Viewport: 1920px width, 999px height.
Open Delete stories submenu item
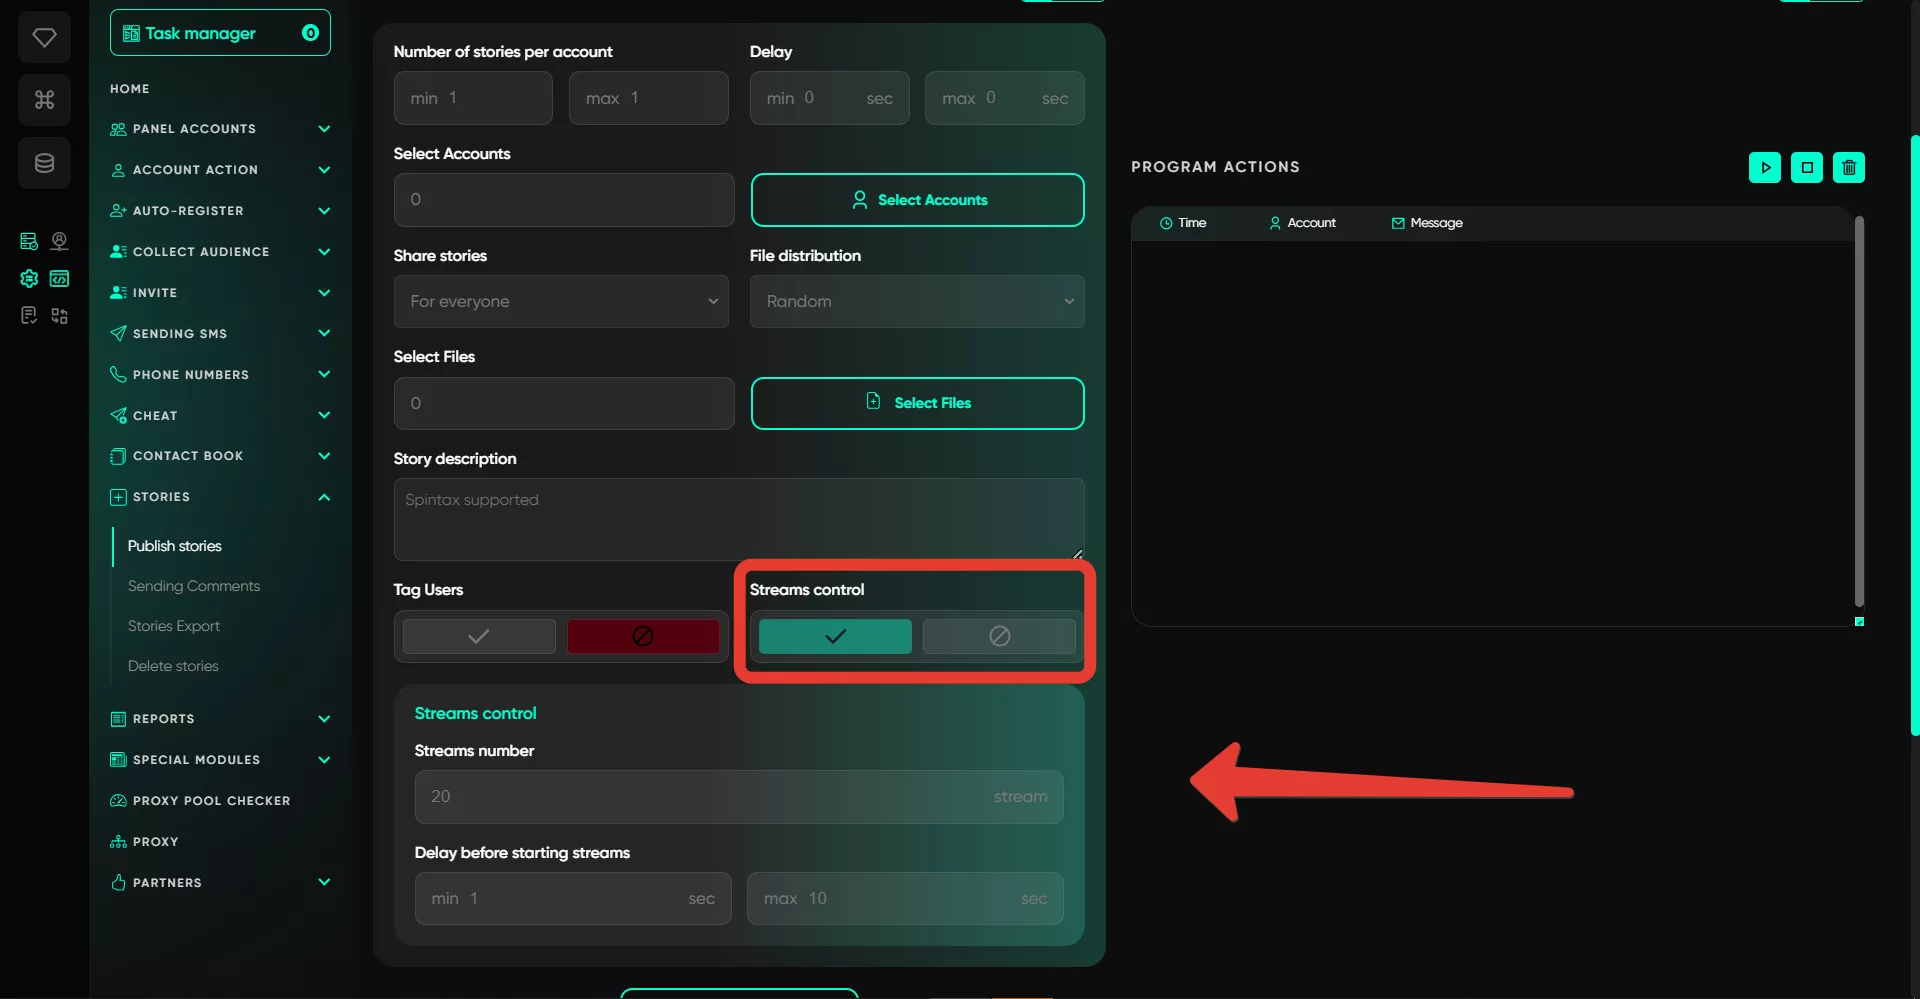pos(173,666)
